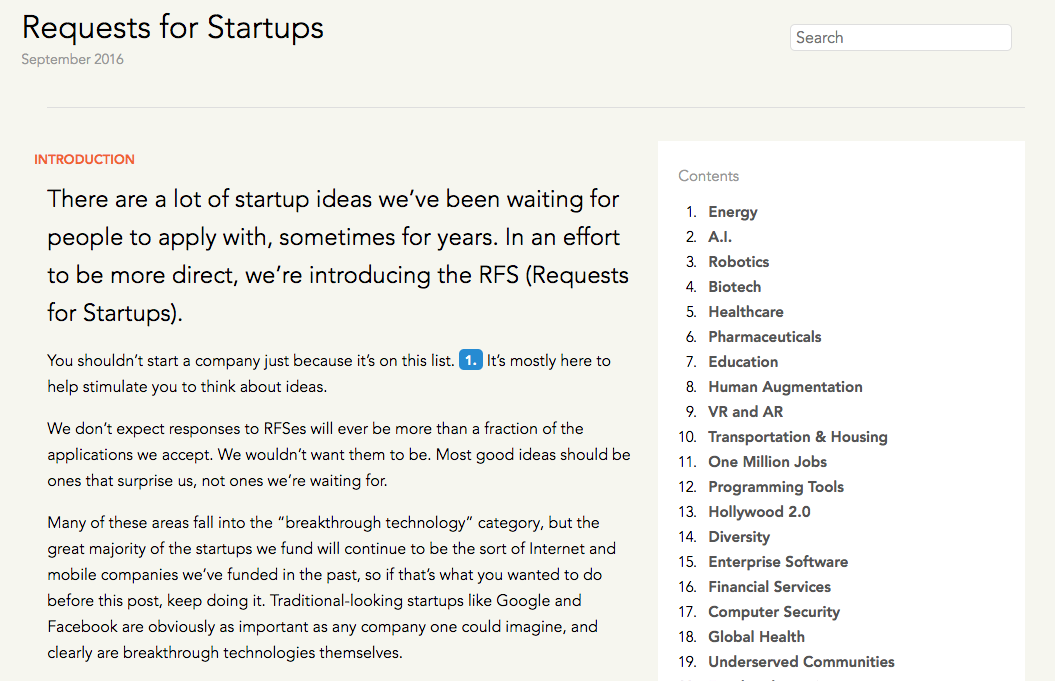Image resolution: width=1055 pixels, height=681 pixels.
Task: Go to Human Augmentation
Action: [x=785, y=387]
